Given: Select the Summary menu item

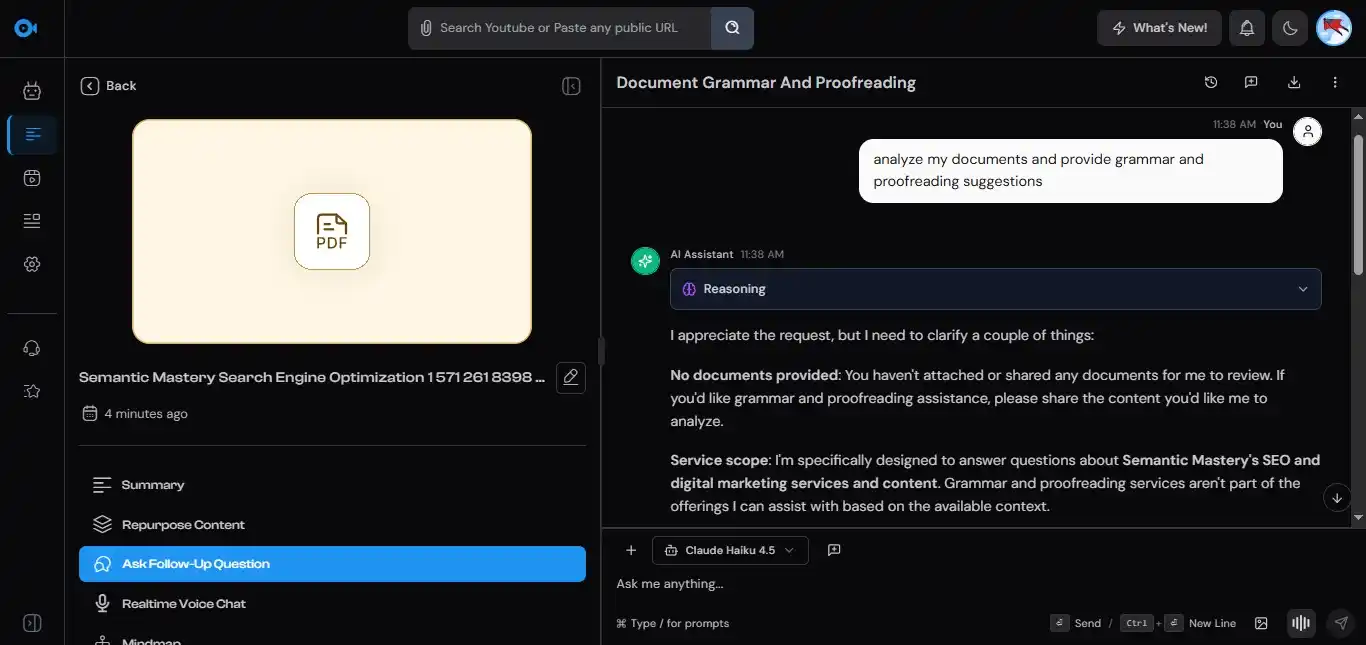Looking at the screenshot, I should tap(153, 485).
